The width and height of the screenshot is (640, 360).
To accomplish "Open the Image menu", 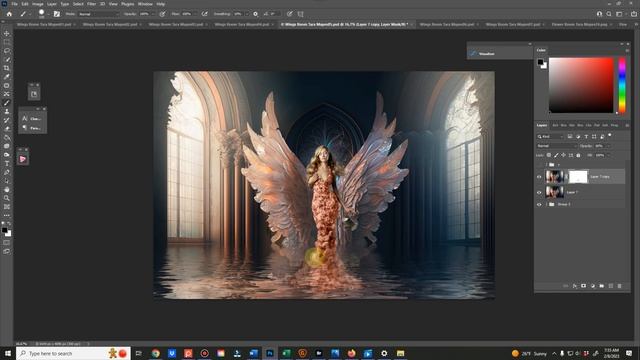I will (x=38, y=4).
